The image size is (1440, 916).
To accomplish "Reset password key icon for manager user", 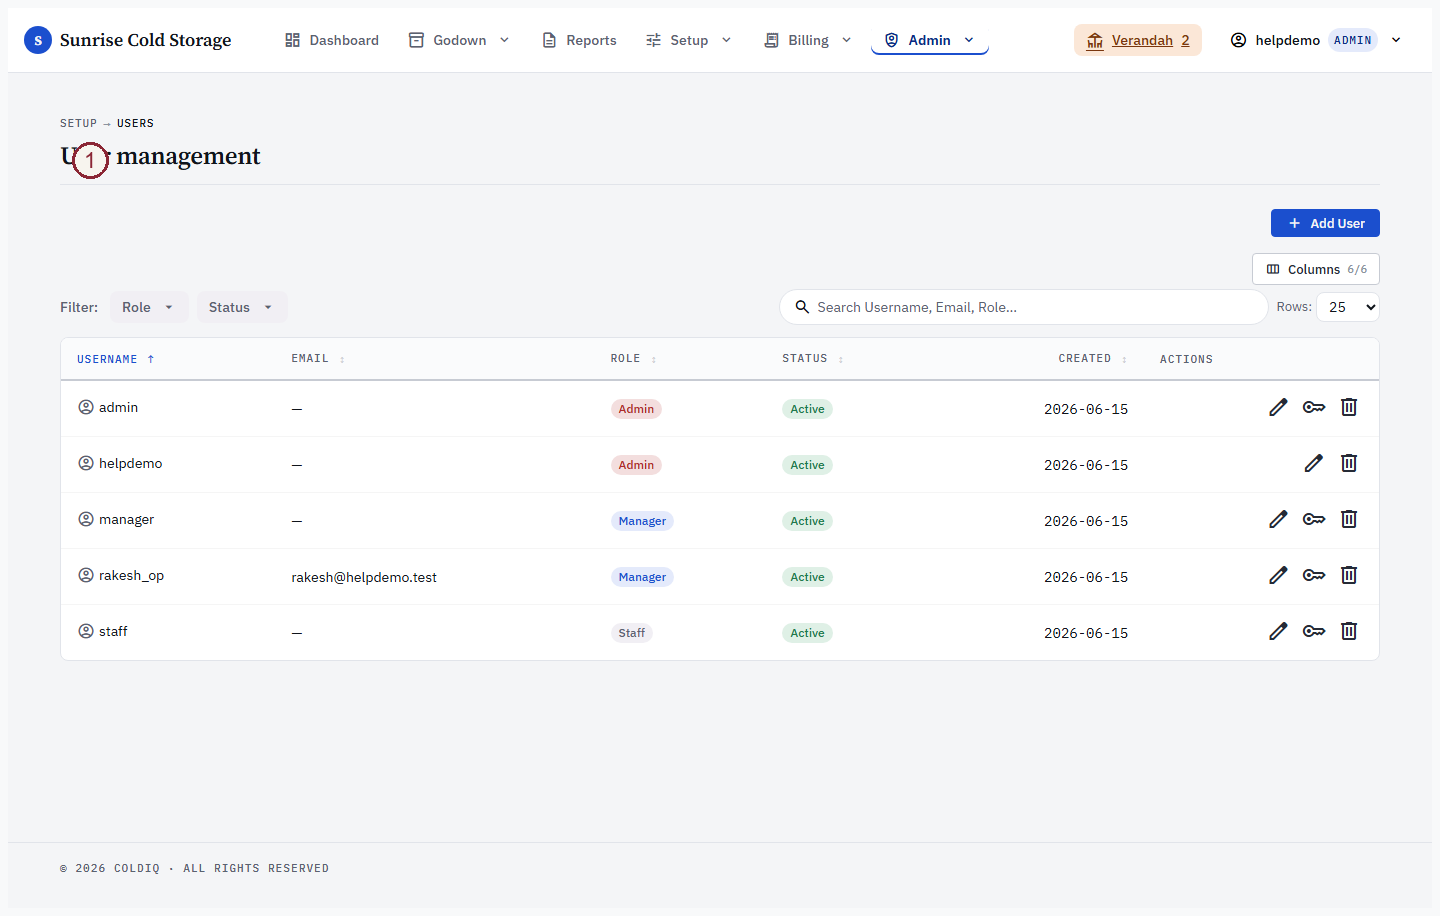I will tap(1314, 519).
